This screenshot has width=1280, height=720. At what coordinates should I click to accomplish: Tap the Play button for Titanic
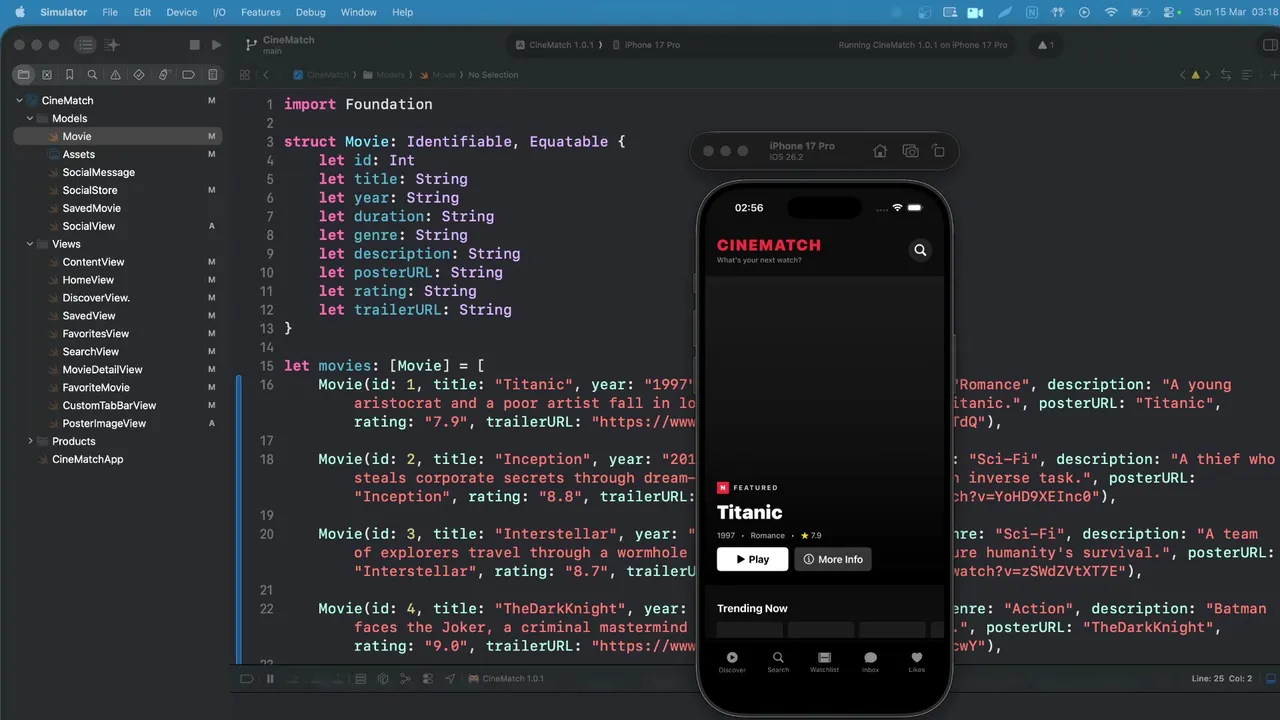click(752, 559)
